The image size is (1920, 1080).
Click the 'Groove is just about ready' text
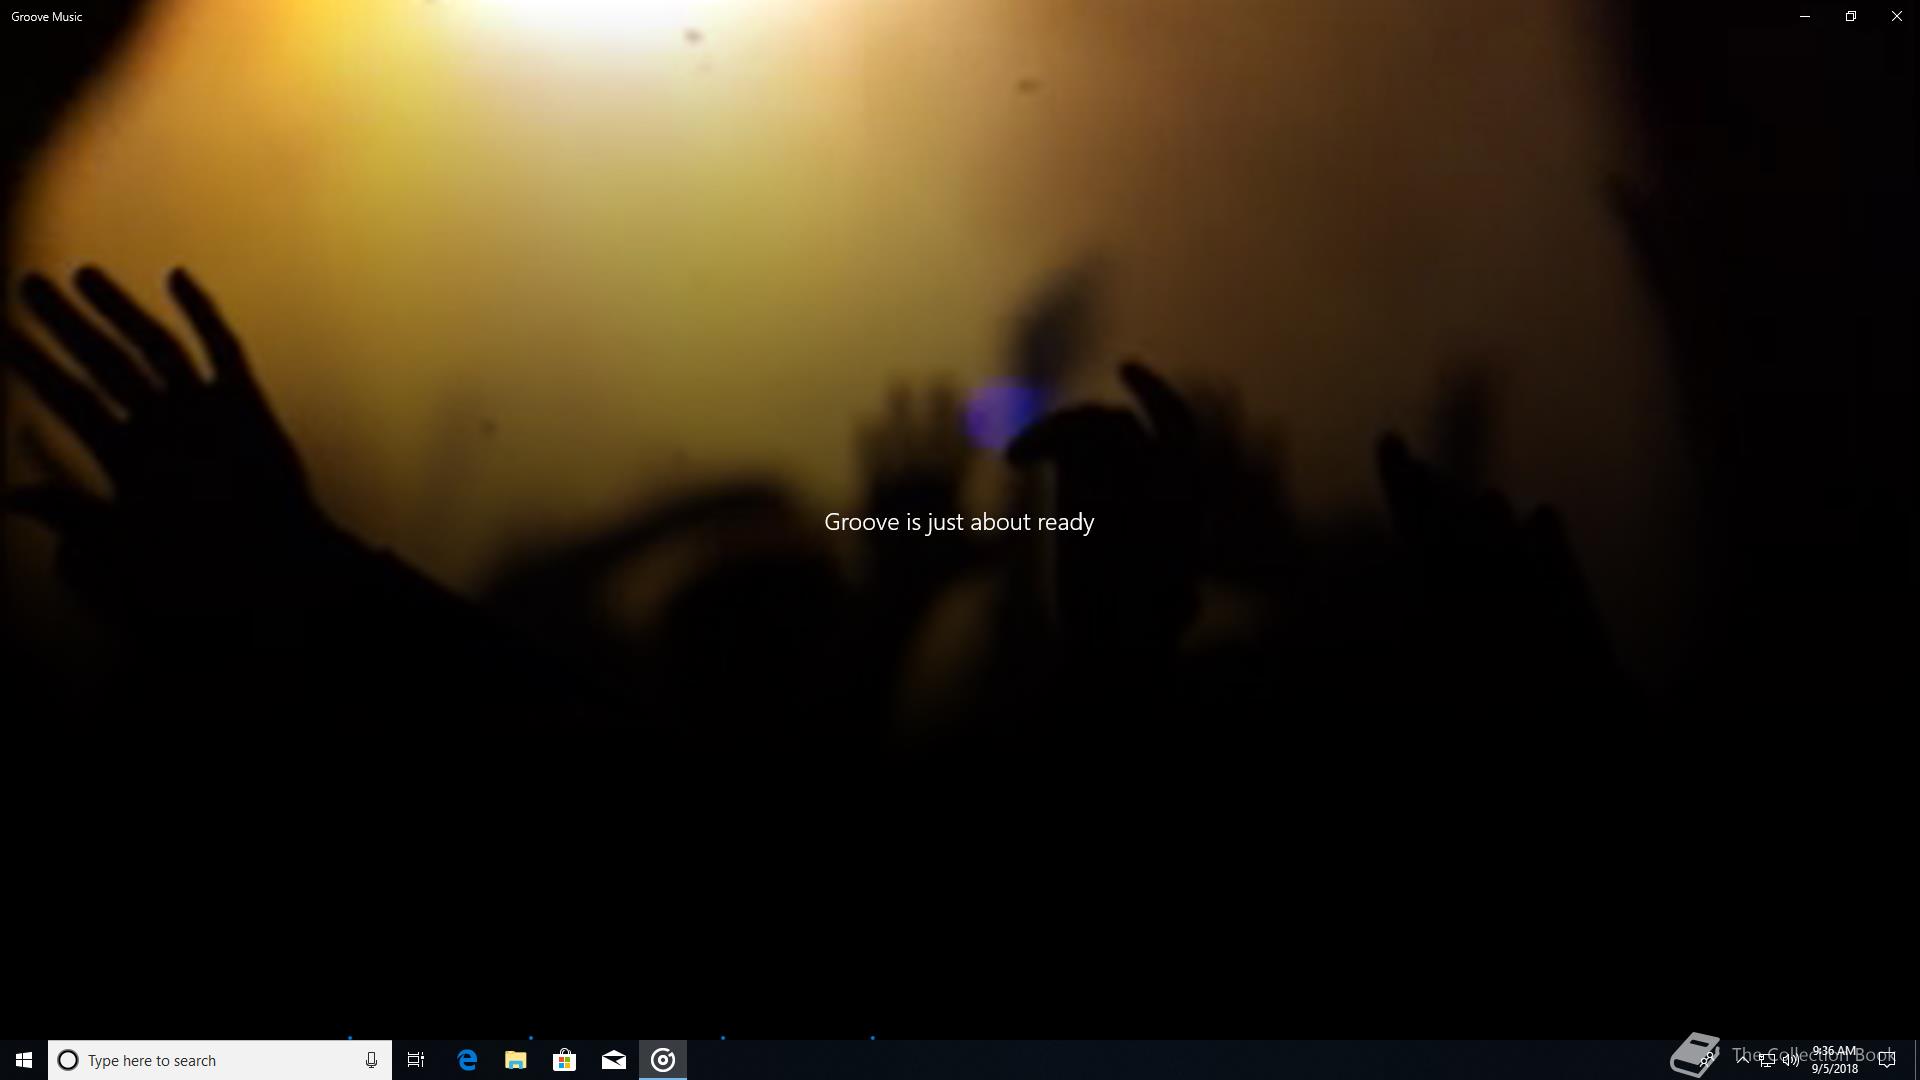[959, 522]
